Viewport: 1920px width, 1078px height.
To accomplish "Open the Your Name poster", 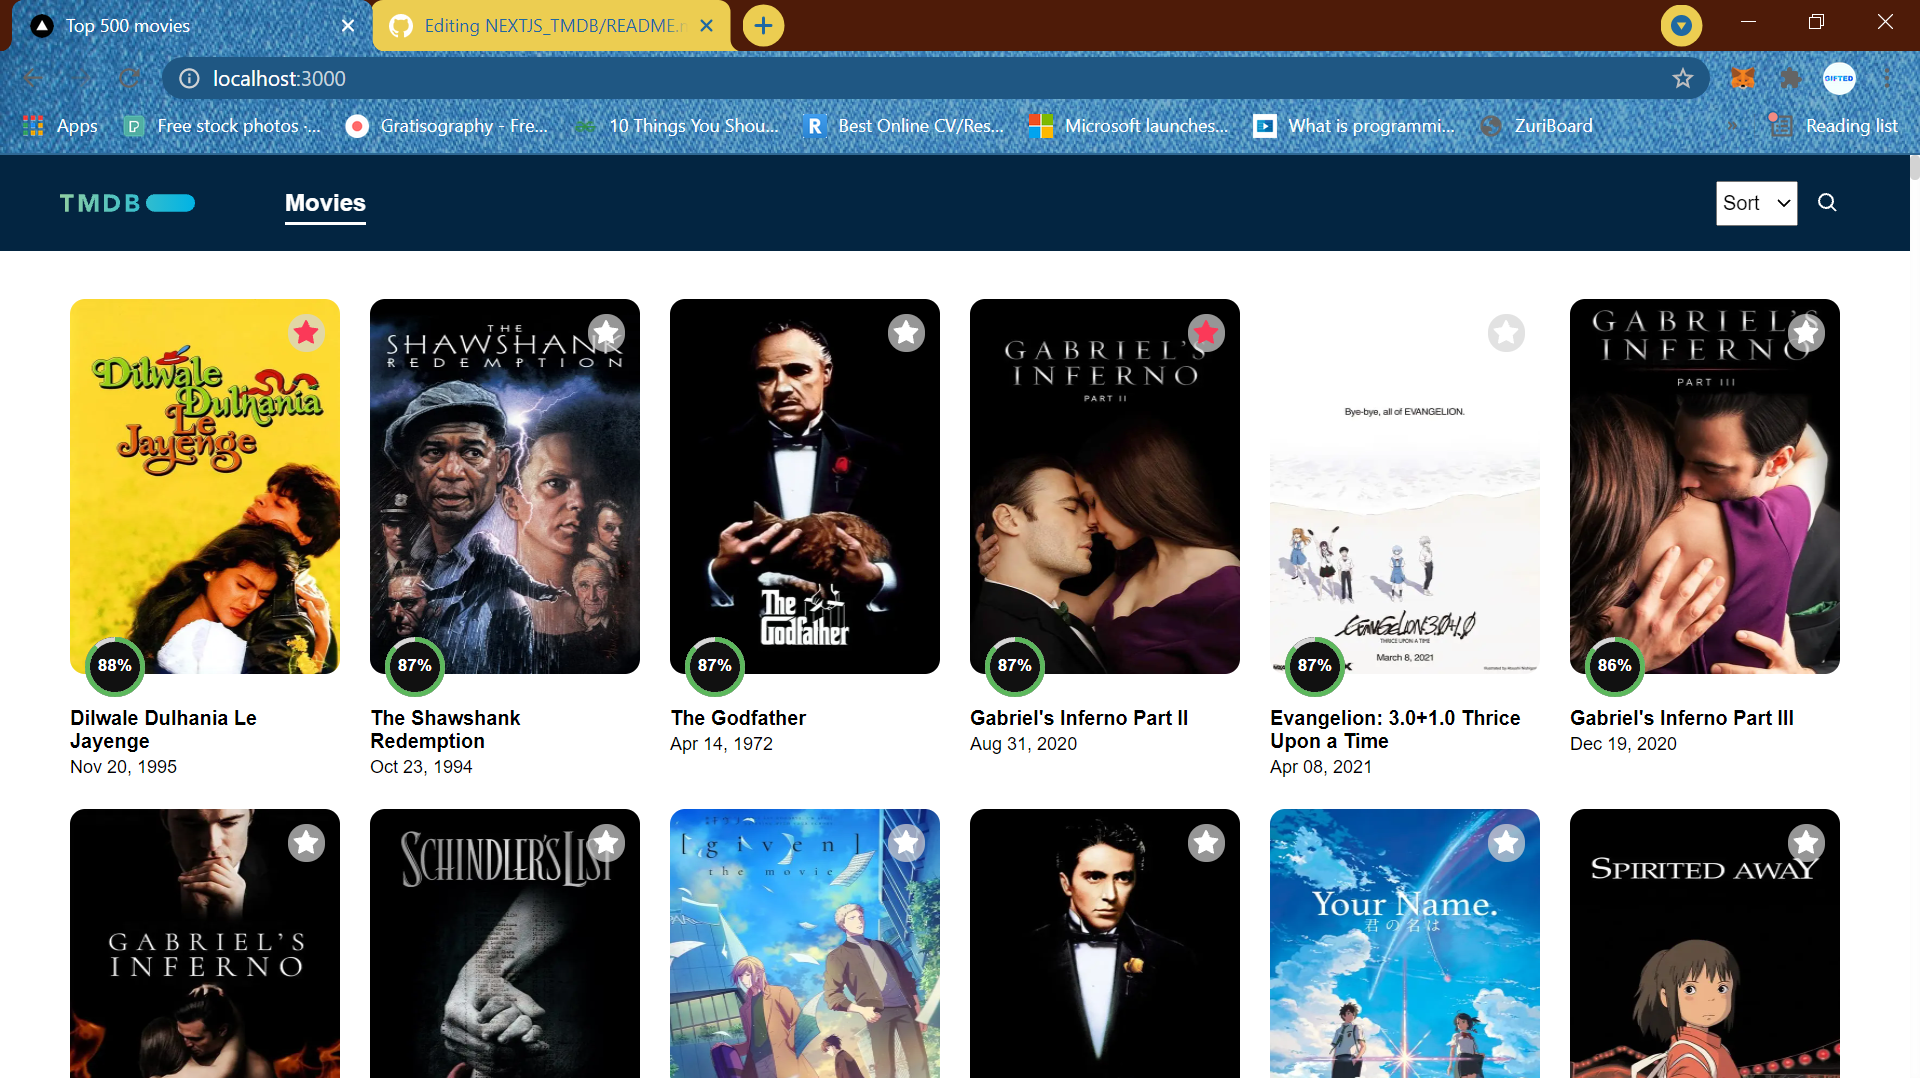I will pyautogui.click(x=1405, y=943).
